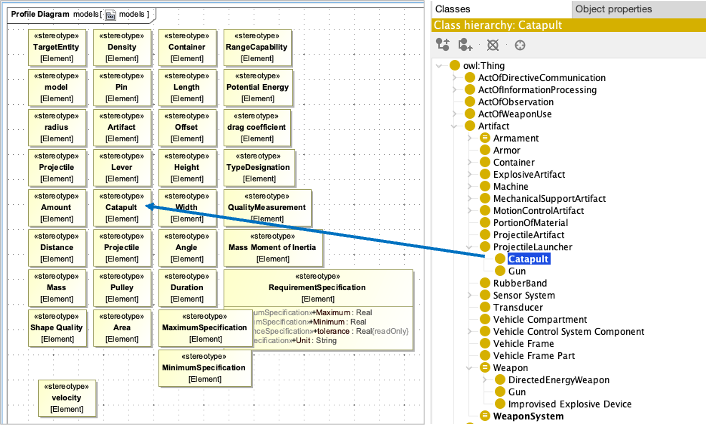
Task: Expand the Sensor System node
Action: click(x=470, y=296)
